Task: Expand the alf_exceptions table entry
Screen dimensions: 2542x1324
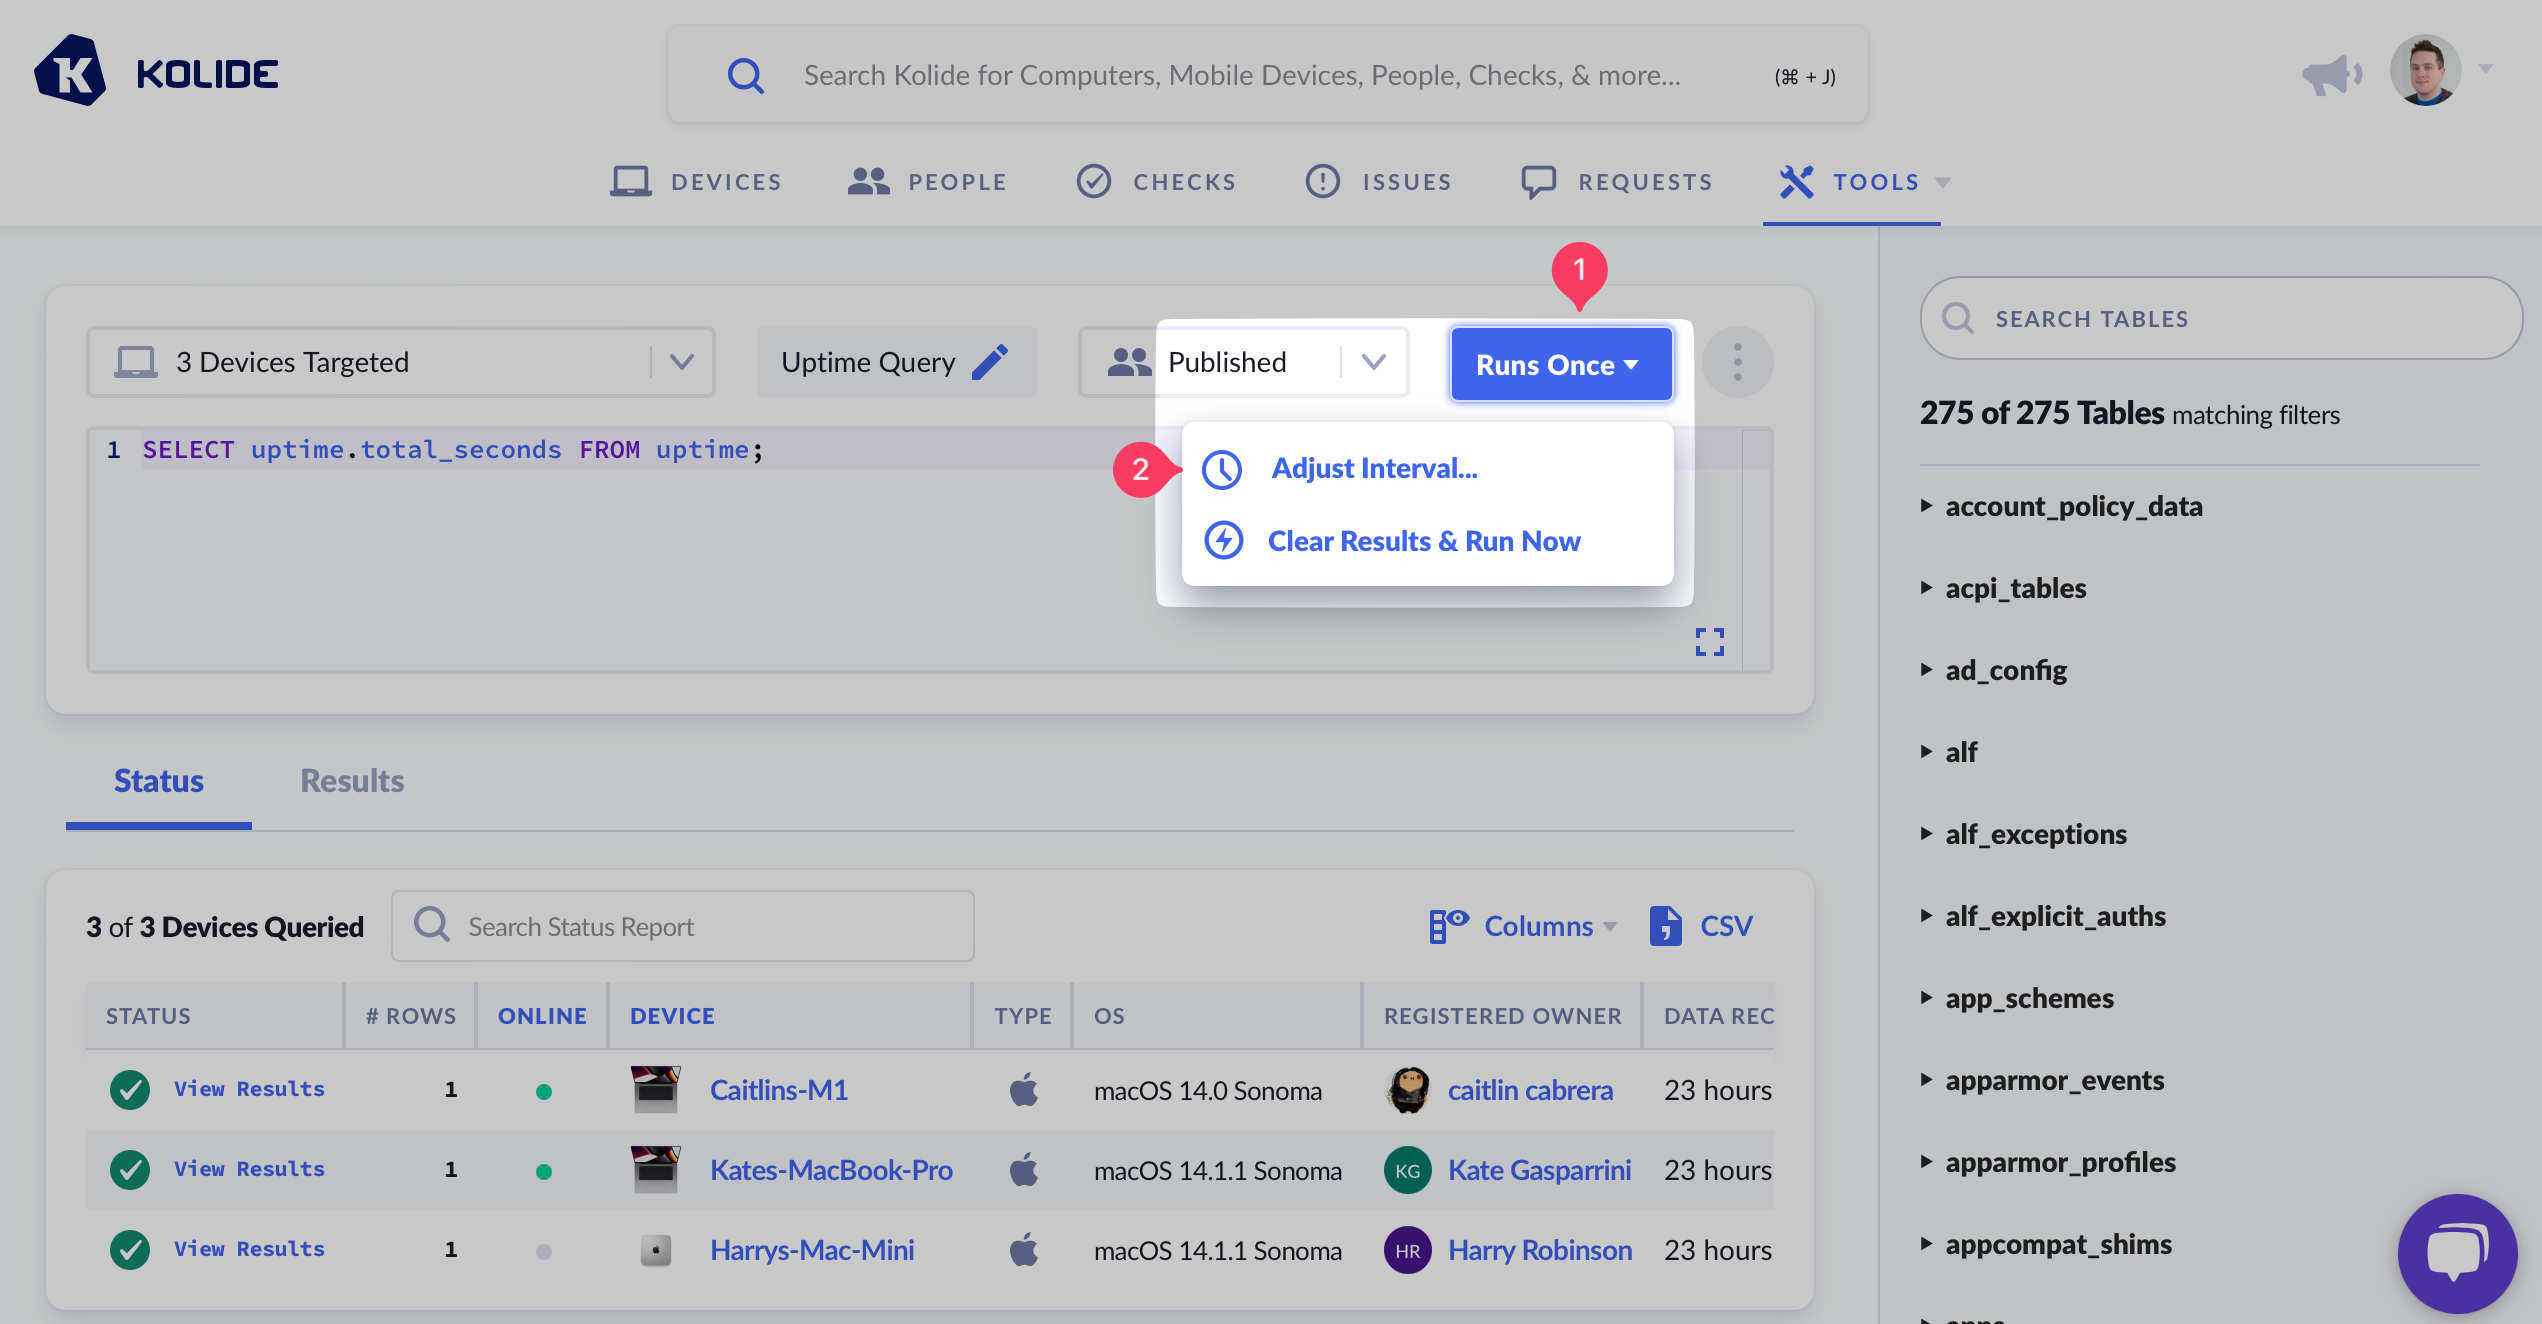Action: click(x=2035, y=834)
